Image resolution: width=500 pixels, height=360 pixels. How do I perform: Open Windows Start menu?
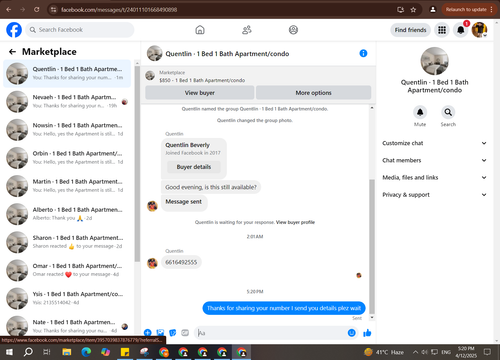[9, 352]
